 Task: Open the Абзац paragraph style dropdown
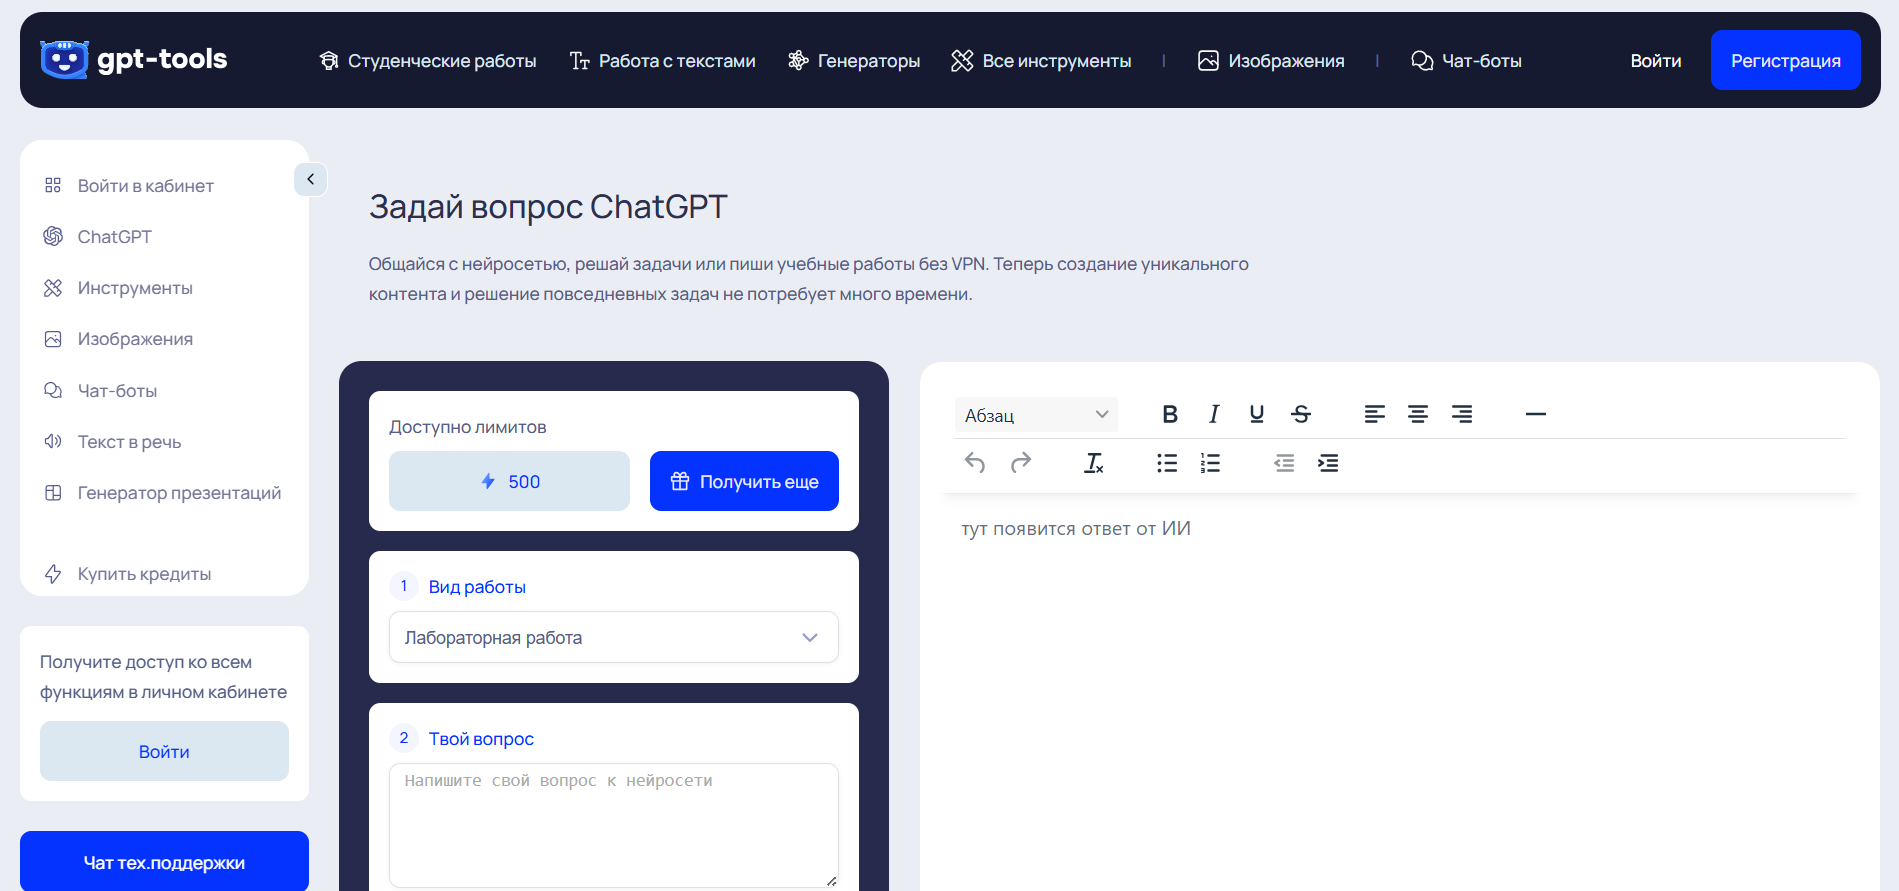(x=1036, y=415)
